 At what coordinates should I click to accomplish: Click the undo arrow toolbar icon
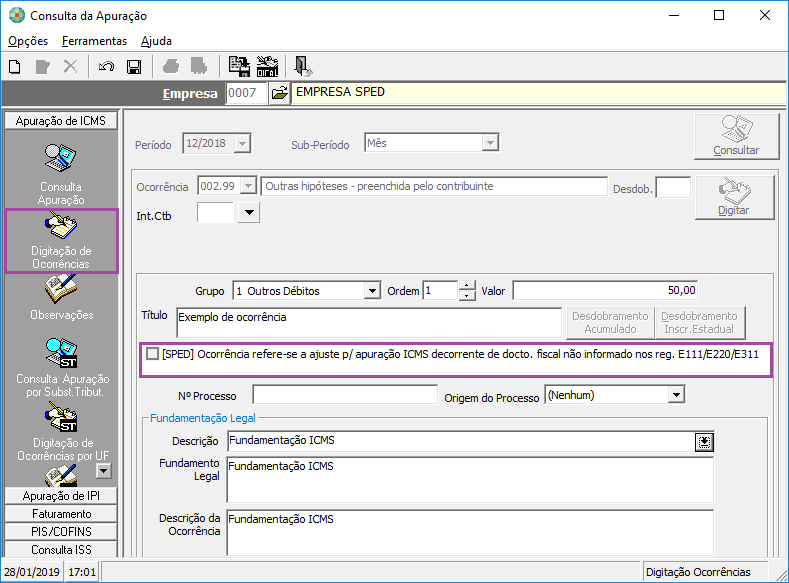coord(106,67)
